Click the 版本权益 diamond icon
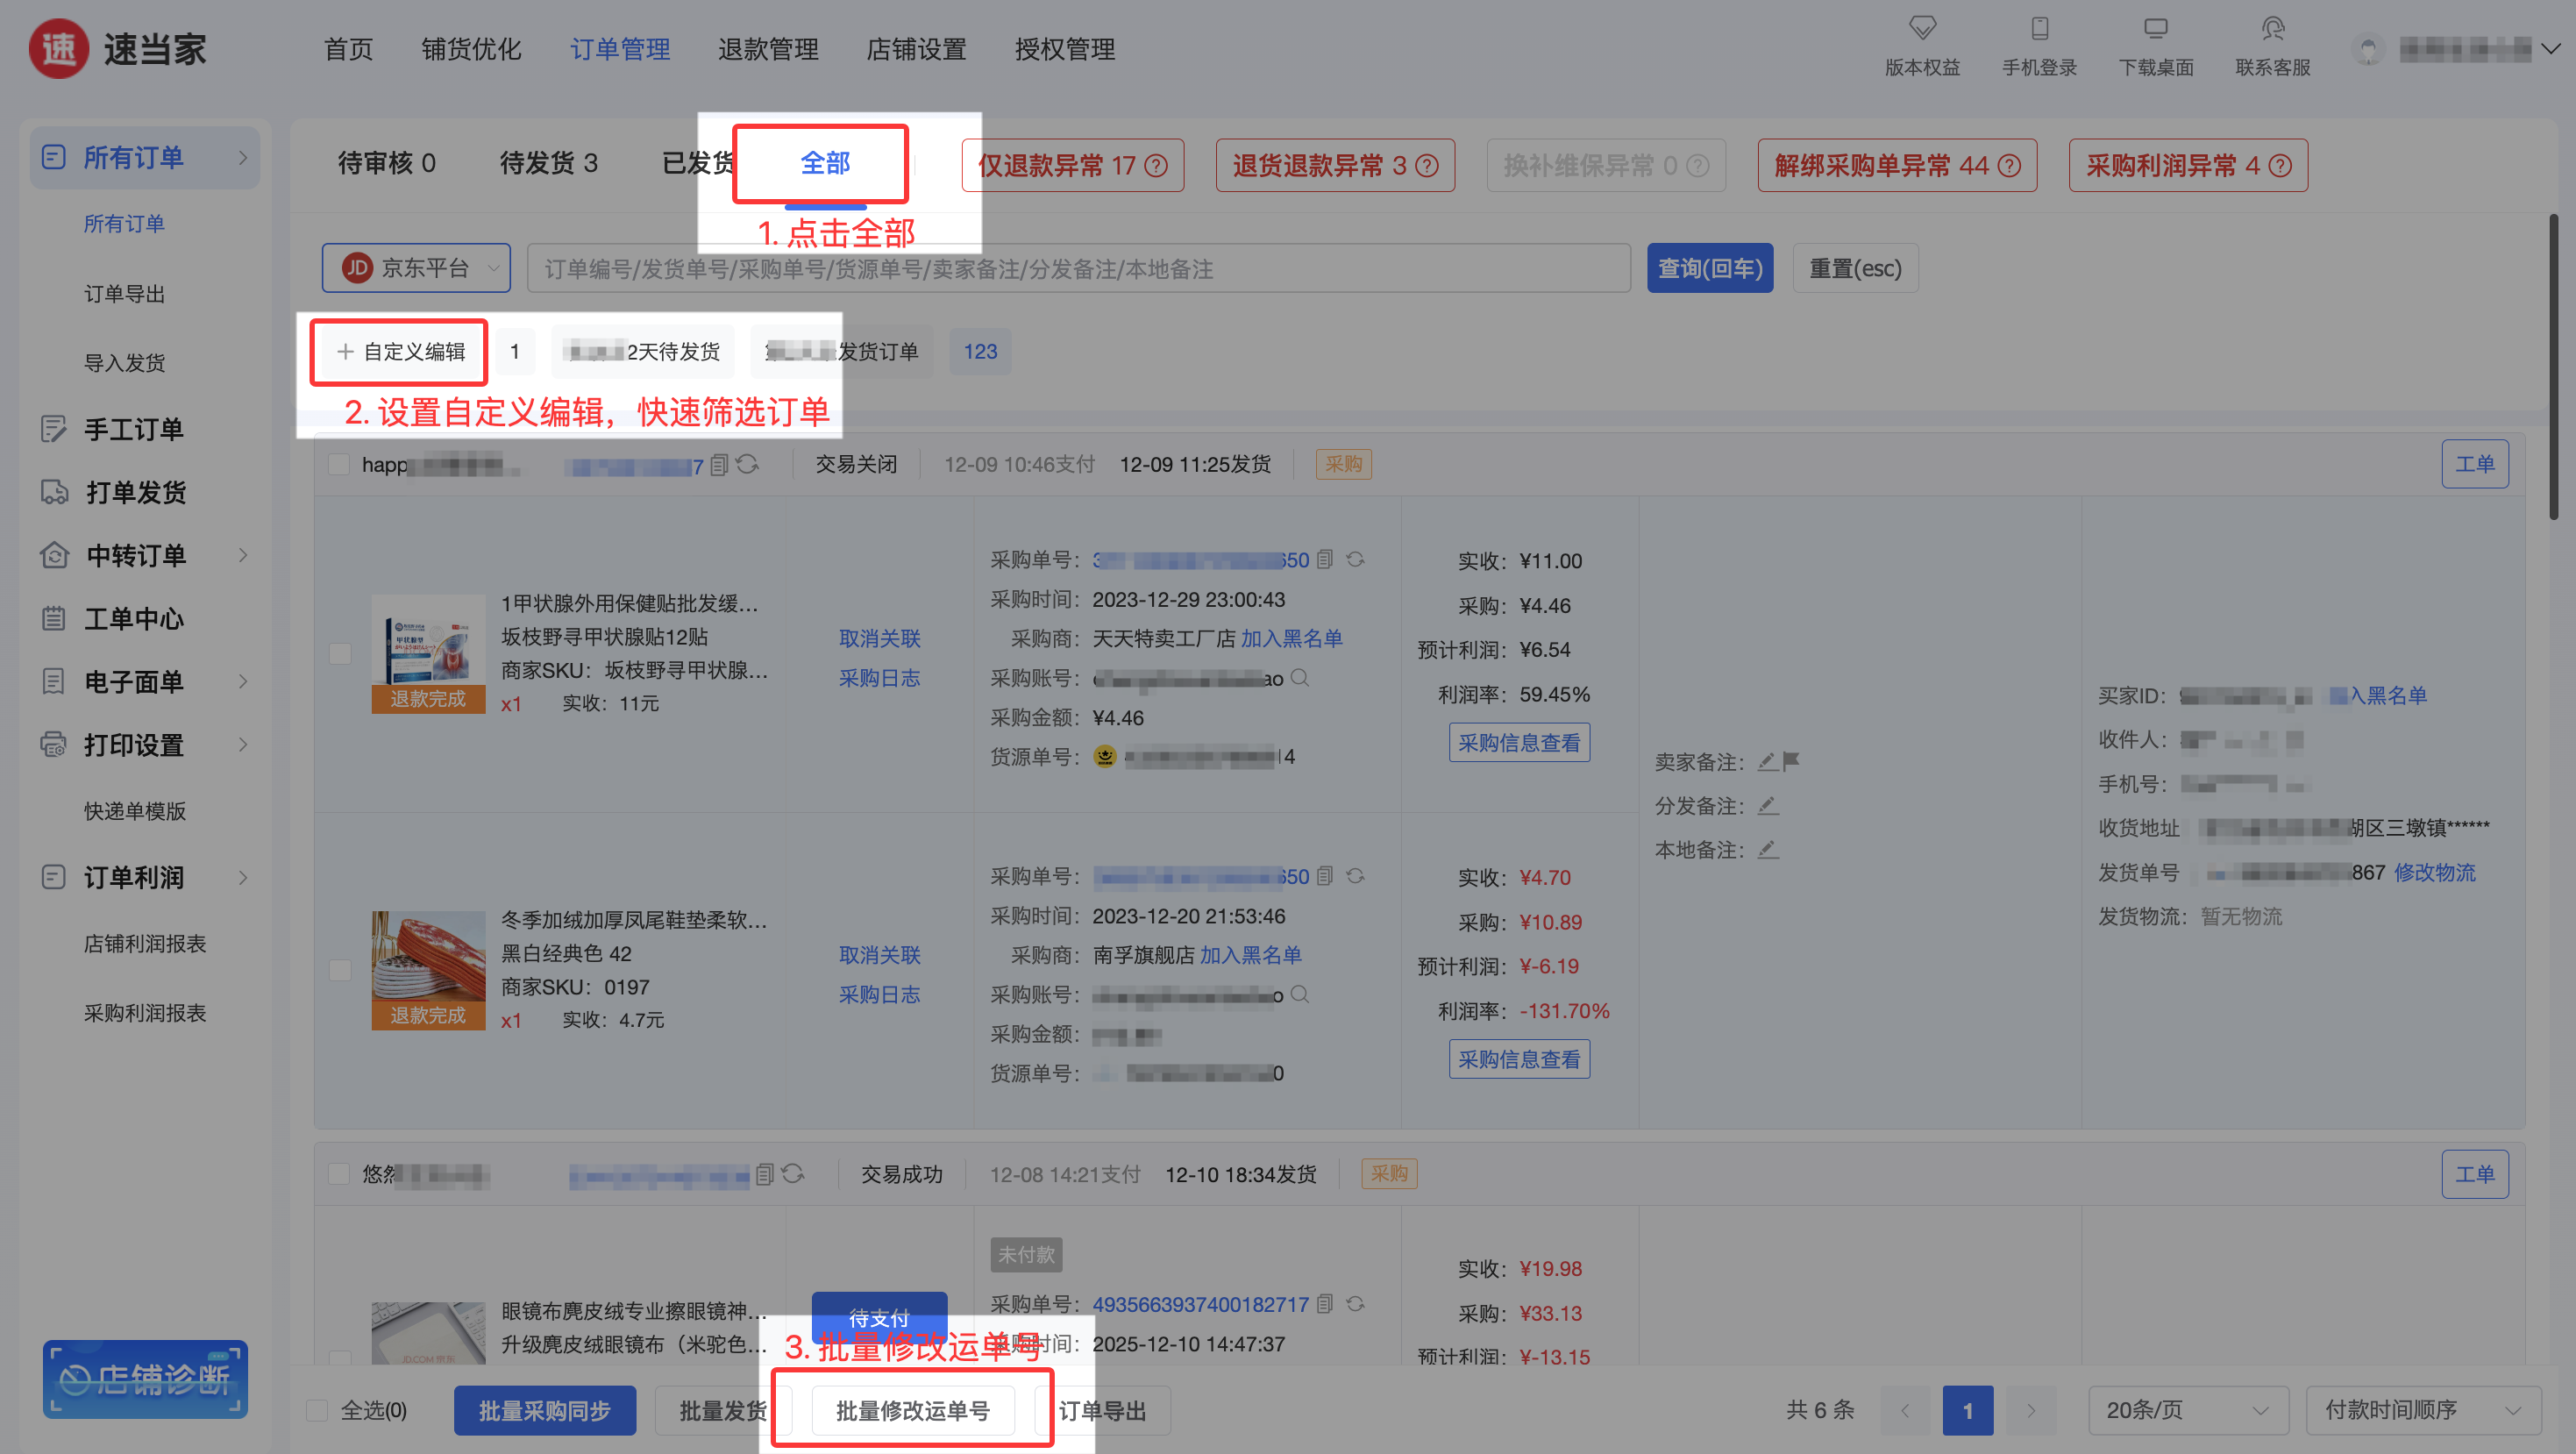Viewport: 2576px width, 1454px height. point(1921,28)
